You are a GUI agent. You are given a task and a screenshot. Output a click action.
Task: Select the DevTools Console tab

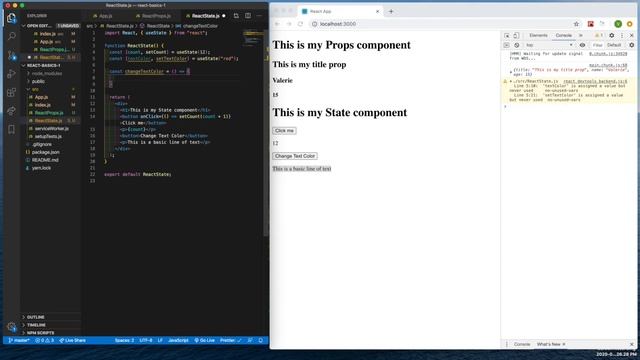(563, 36)
